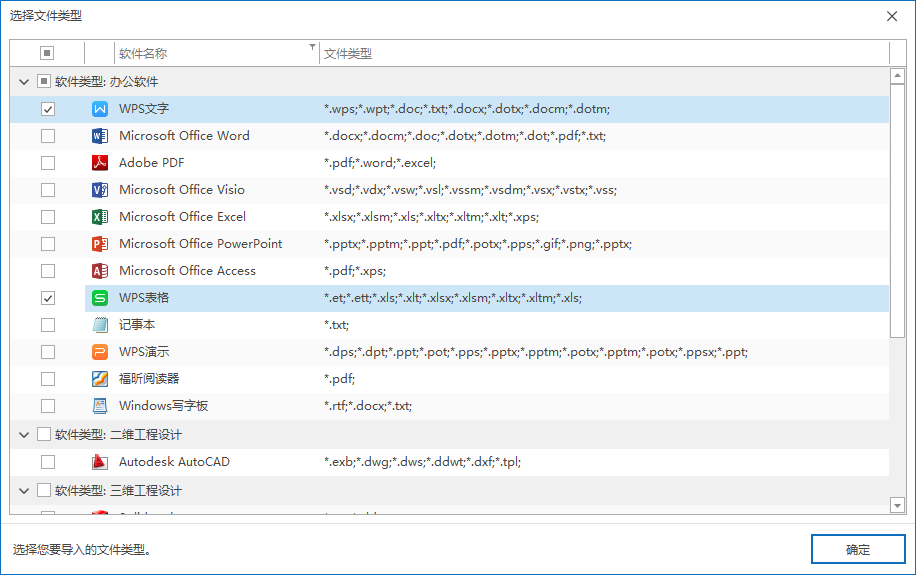Toggle the select-all header checkbox
This screenshot has width=916, height=575.
pos(47,53)
